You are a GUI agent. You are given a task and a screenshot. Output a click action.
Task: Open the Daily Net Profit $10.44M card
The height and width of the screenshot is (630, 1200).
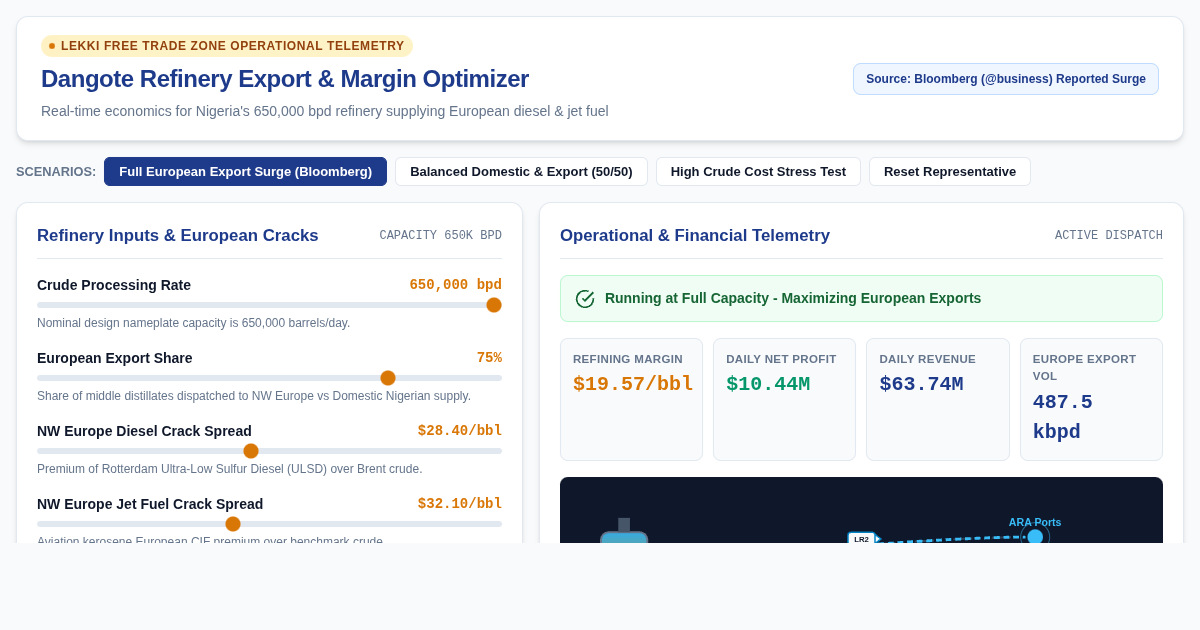click(784, 399)
